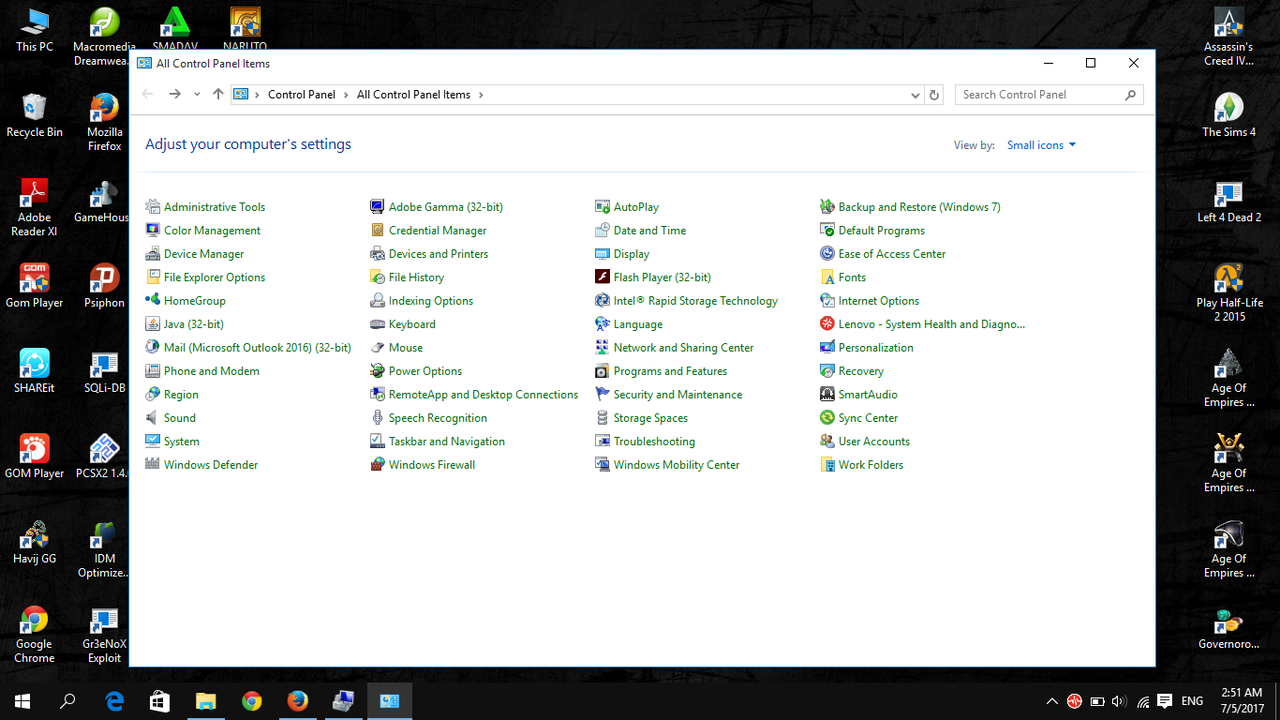
Task: Click the Windows Firewall icon
Action: 377,465
